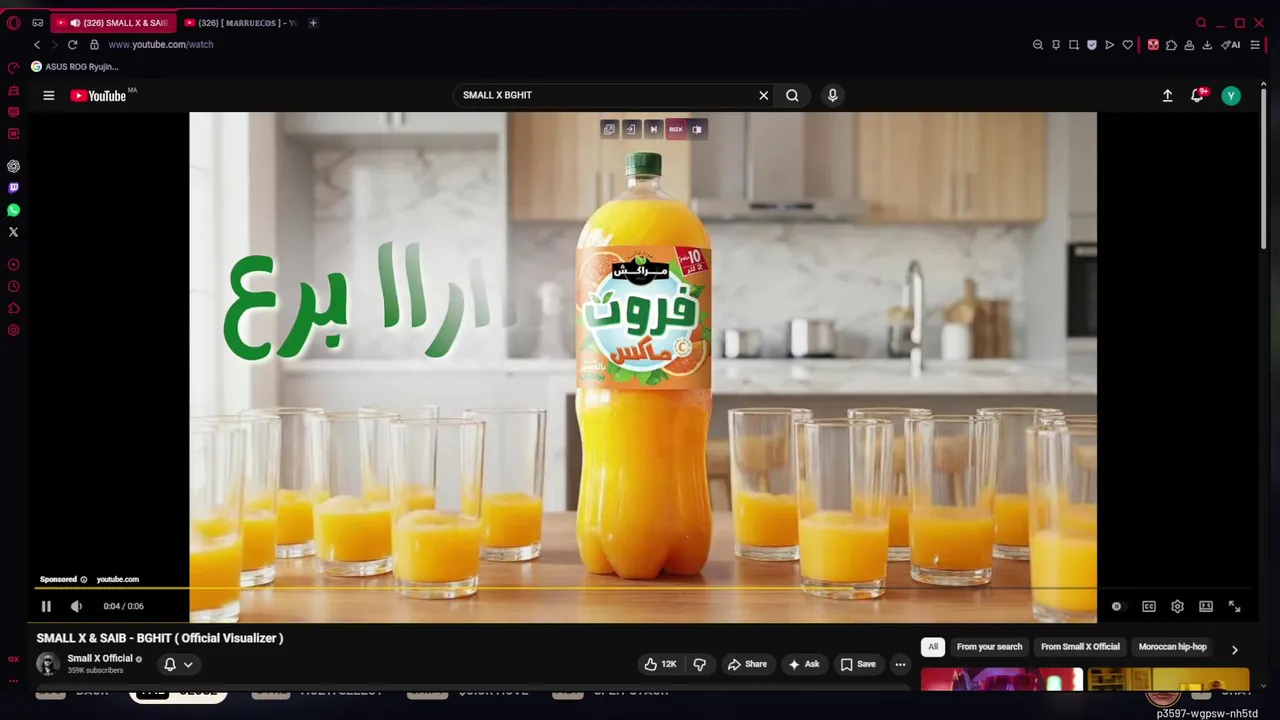This screenshot has width=1280, height=720.
Task: Click the Share button
Action: coord(747,664)
